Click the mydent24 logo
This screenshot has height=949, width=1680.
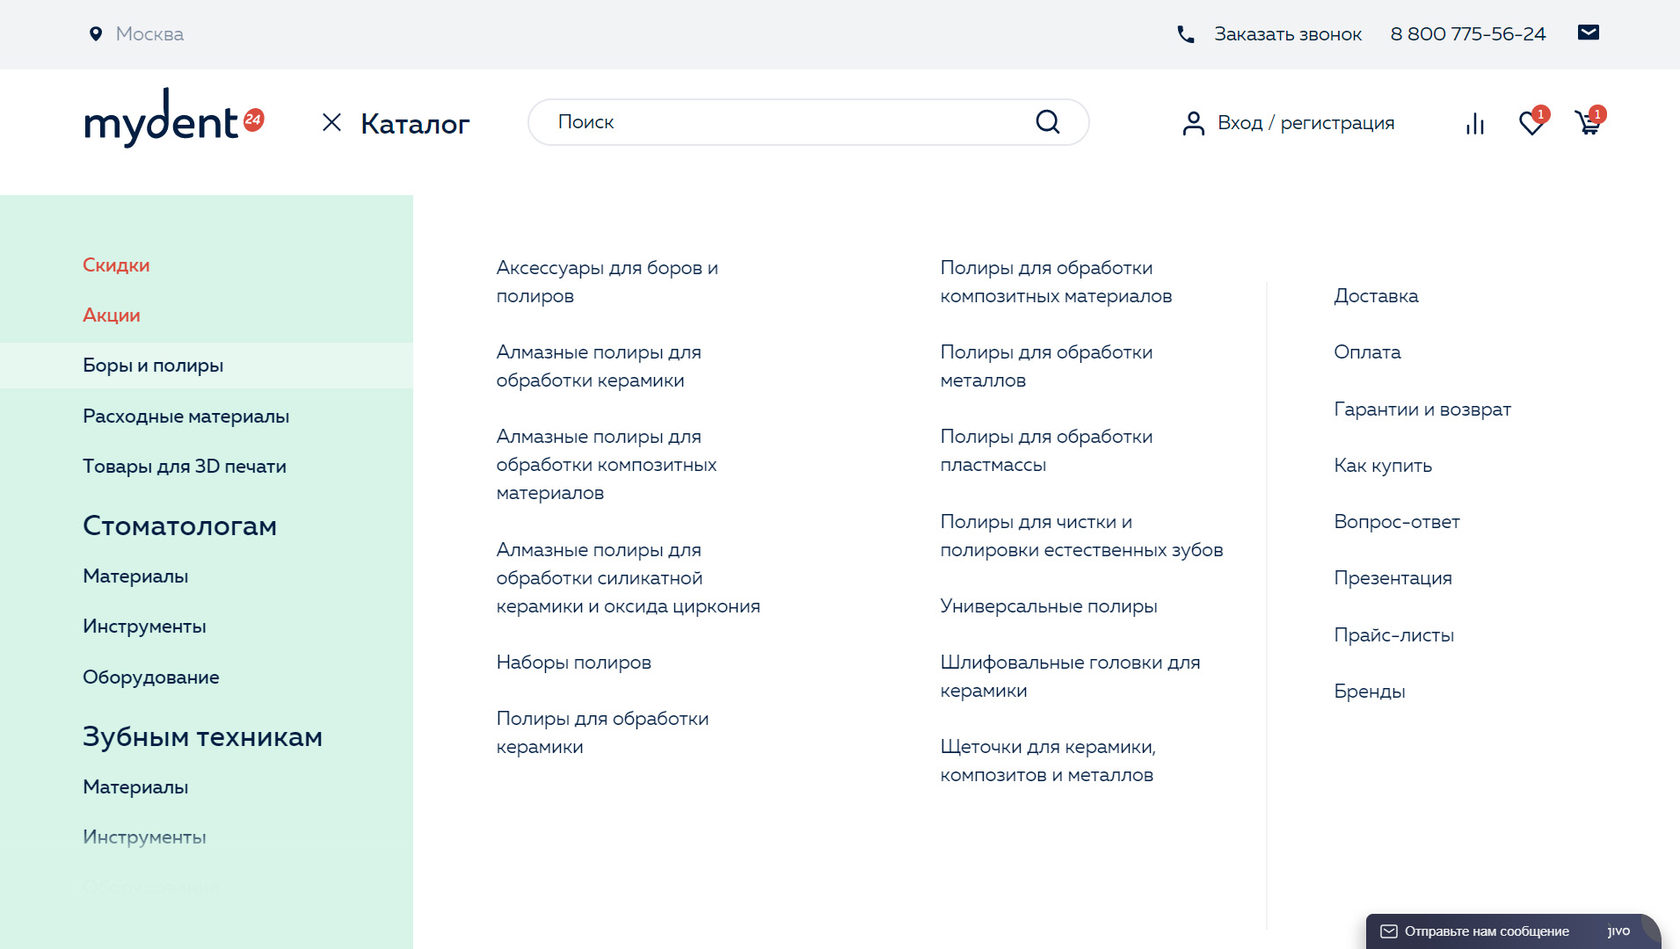170,122
